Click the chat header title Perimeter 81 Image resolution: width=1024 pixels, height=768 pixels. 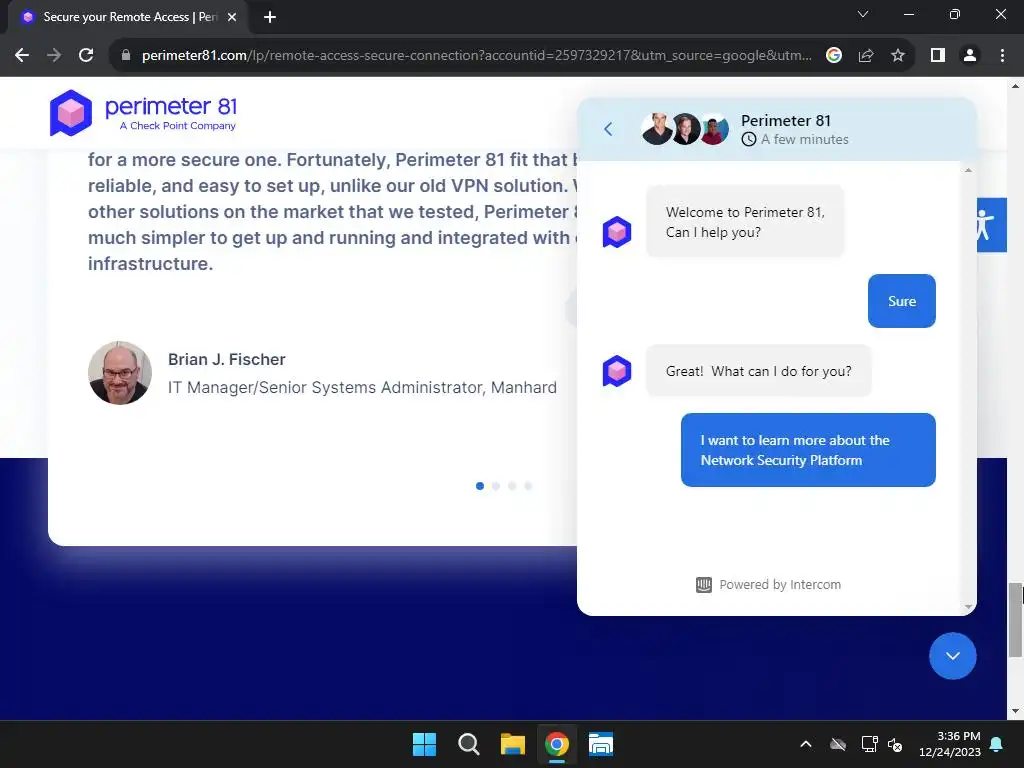point(786,121)
